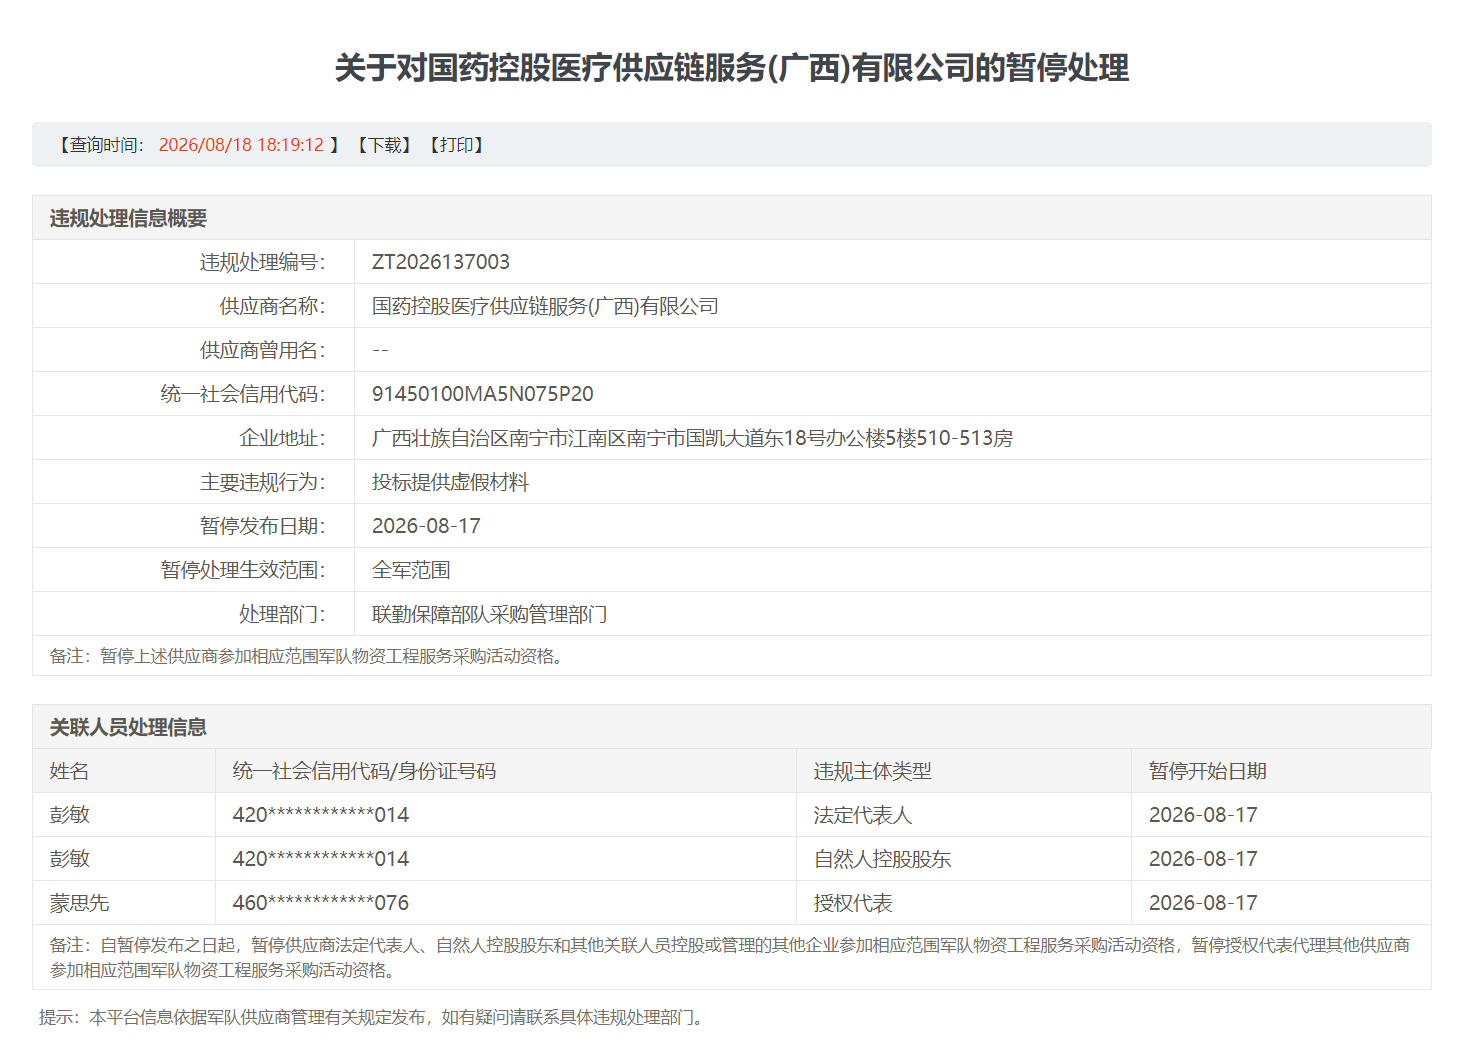The image size is (1466, 1056).
Task: Click the 统一社会信用代码/身份证号码 column header
Action: click(x=364, y=771)
